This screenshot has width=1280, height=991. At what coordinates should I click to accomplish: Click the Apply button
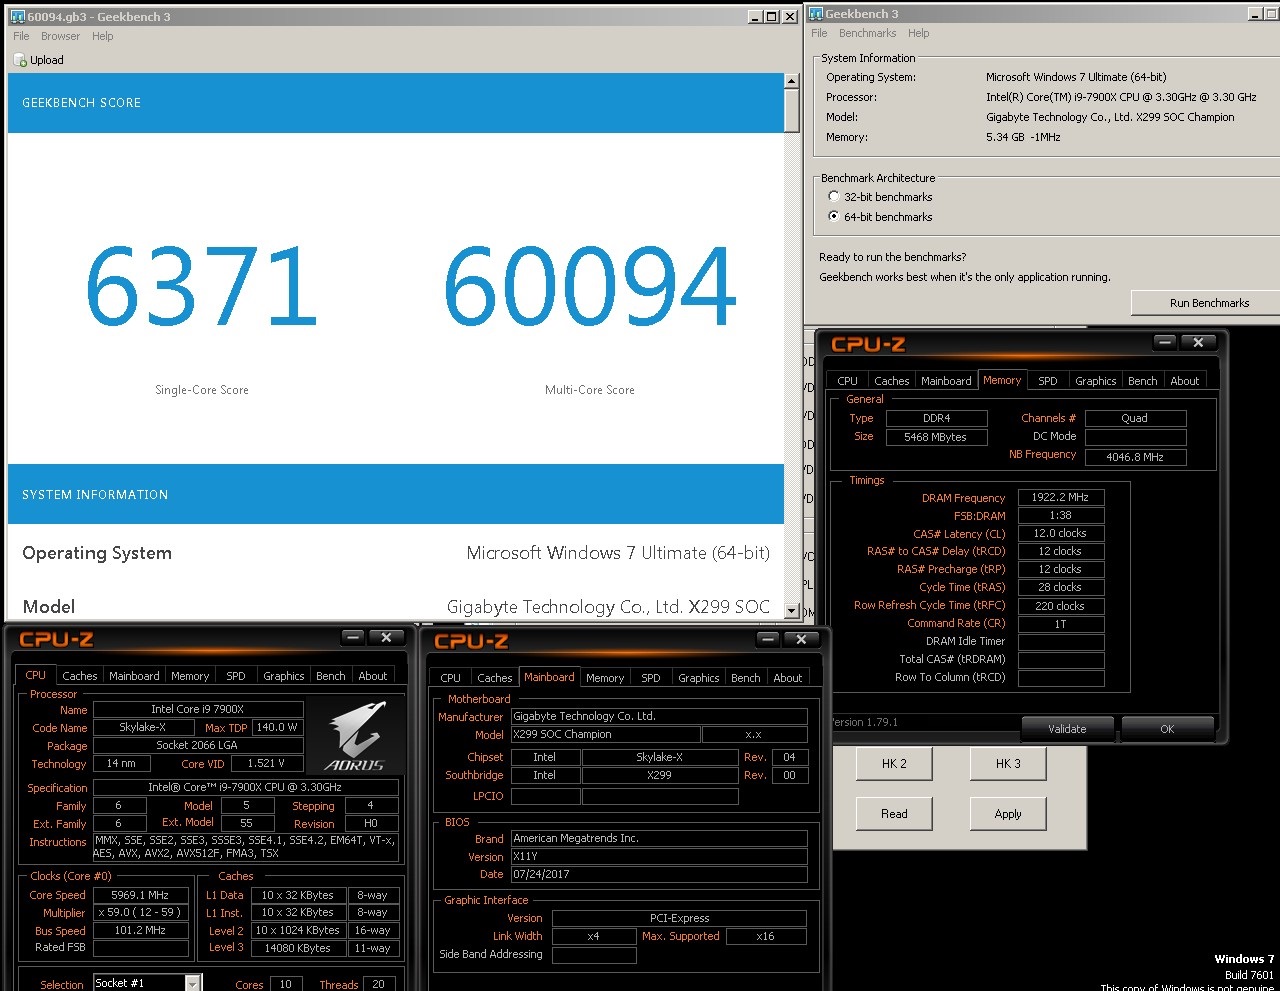pyautogui.click(x=1008, y=813)
